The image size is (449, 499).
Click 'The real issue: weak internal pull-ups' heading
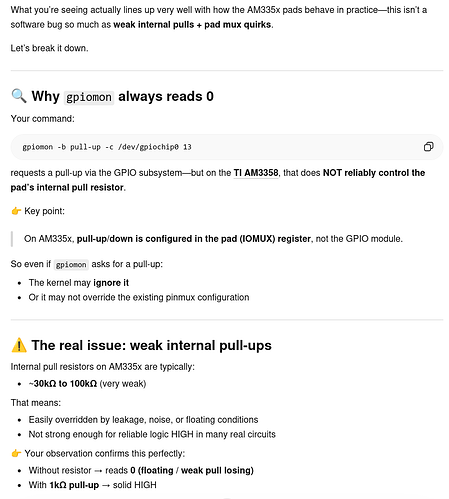(x=151, y=345)
